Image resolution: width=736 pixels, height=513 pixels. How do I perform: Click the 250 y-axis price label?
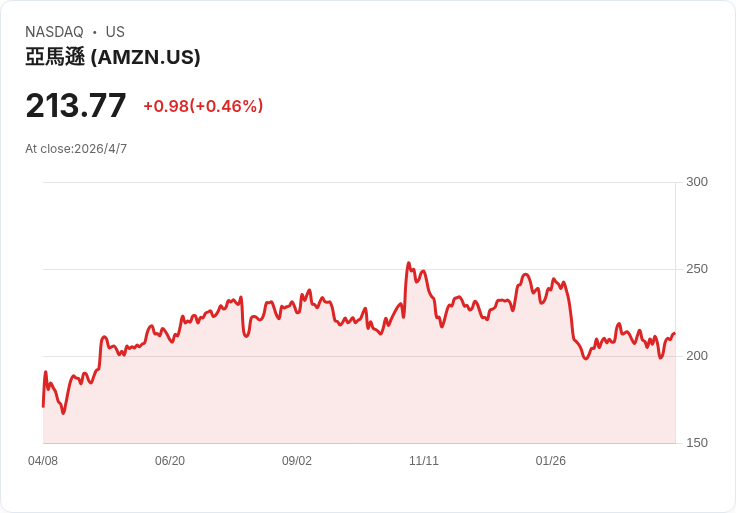[x=697, y=269]
